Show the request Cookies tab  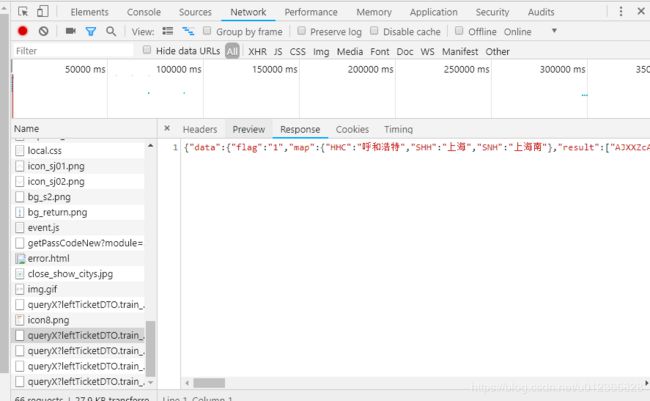(352, 129)
